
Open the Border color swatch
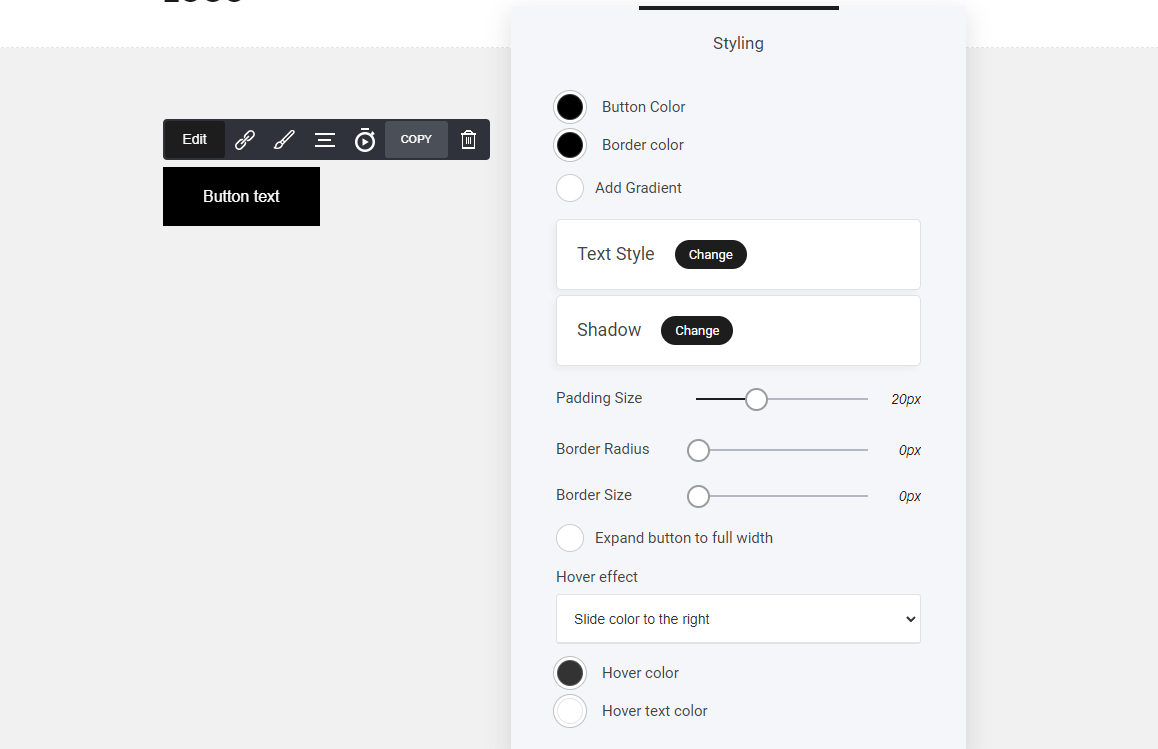(570, 145)
